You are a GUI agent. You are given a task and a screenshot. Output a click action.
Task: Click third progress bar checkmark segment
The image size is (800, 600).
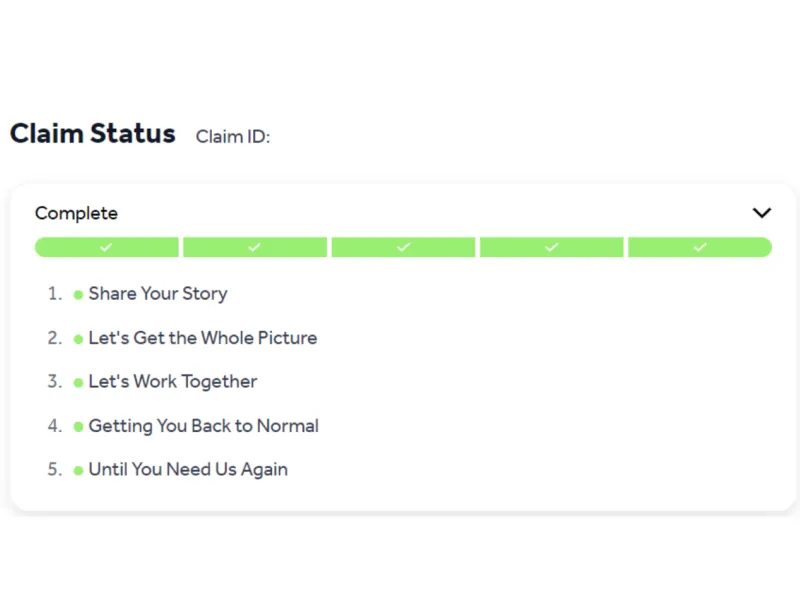[x=403, y=247]
